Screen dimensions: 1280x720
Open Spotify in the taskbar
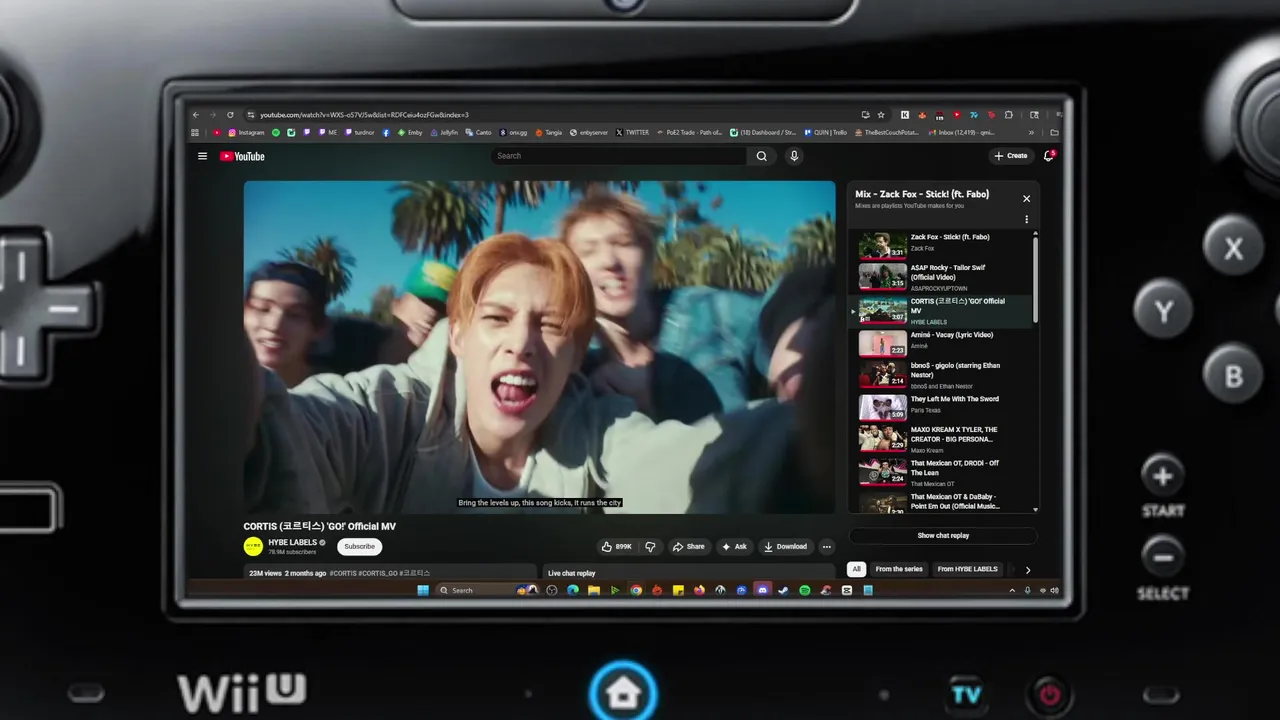tap(805, 590)
